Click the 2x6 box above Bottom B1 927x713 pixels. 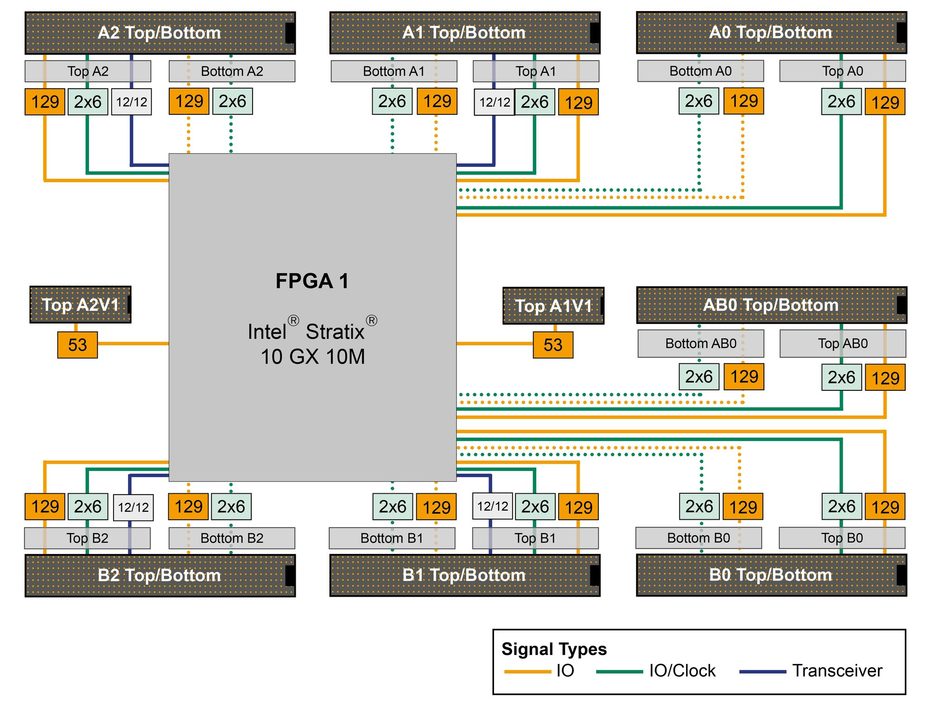(x=393, y=507)
